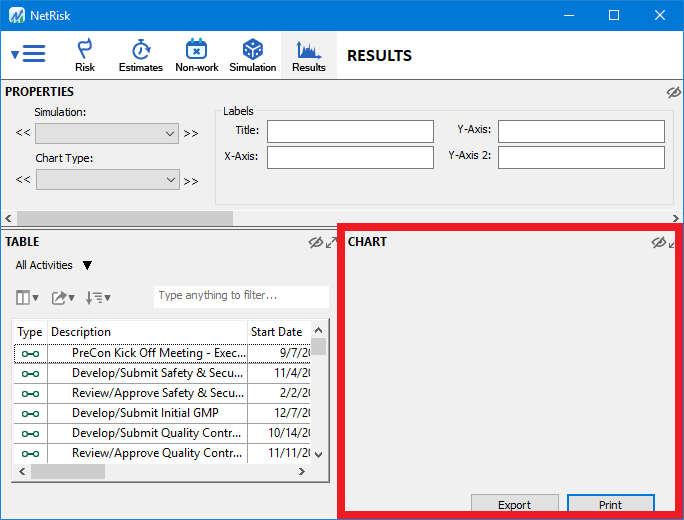Viewport: 684px width, 520px height.
Task: Click the Title label input field
Action: click(x=349, y=131)
